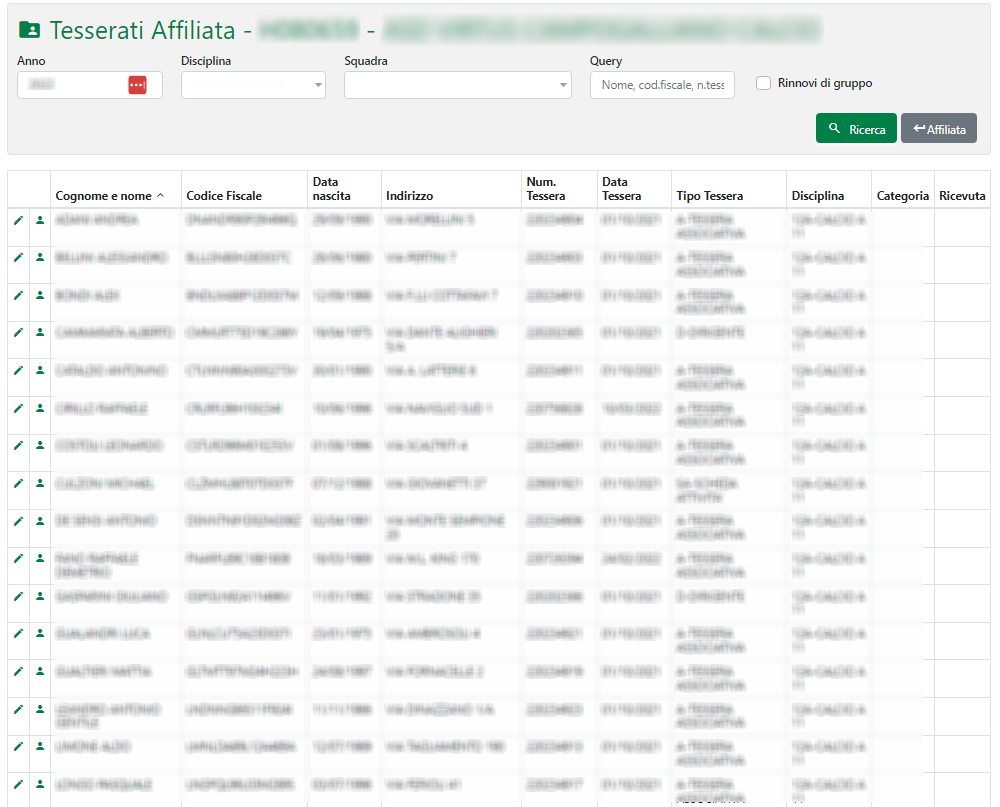Toggle sort arrow on Cognome e nome column
The image size is (1000, 807).
click(160, 196)
